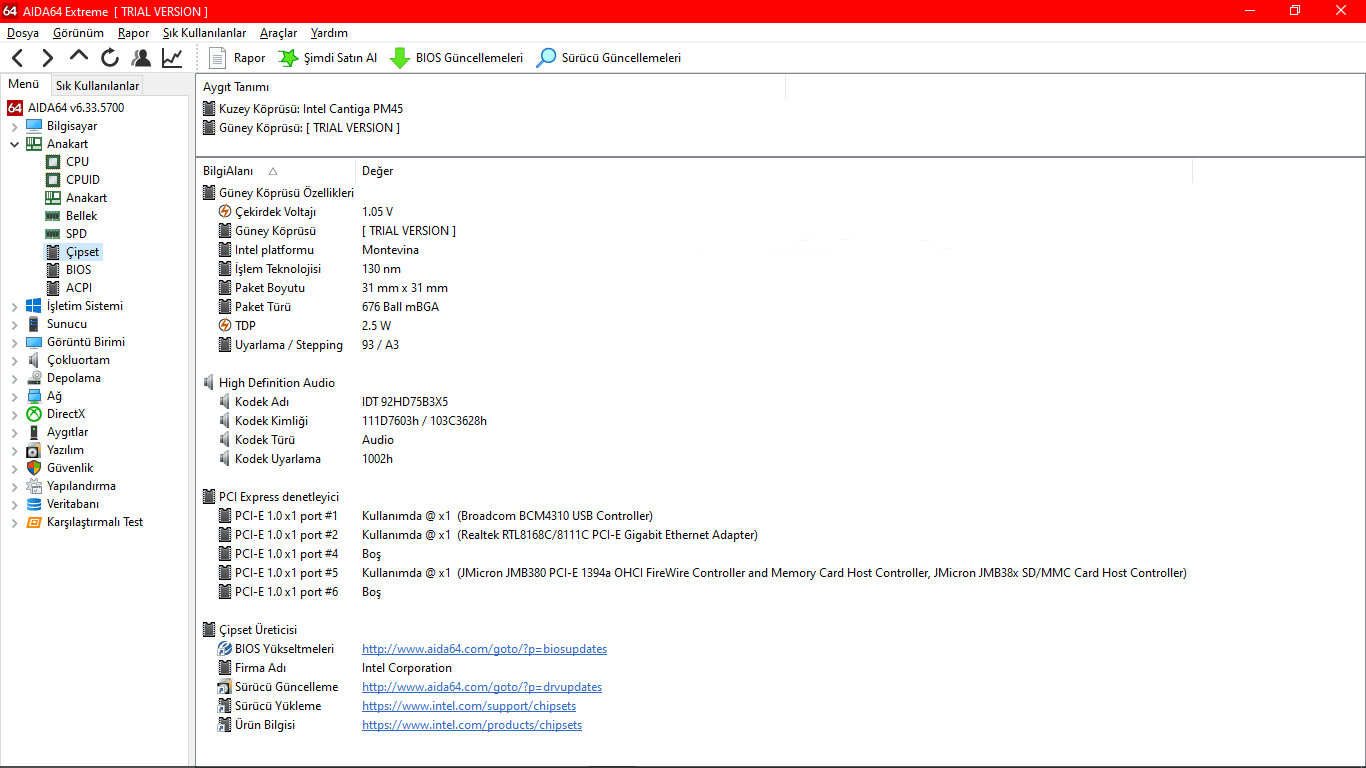Select the CPUID icon in tree
Screen dimensions: 1366x768
point(53,180)
